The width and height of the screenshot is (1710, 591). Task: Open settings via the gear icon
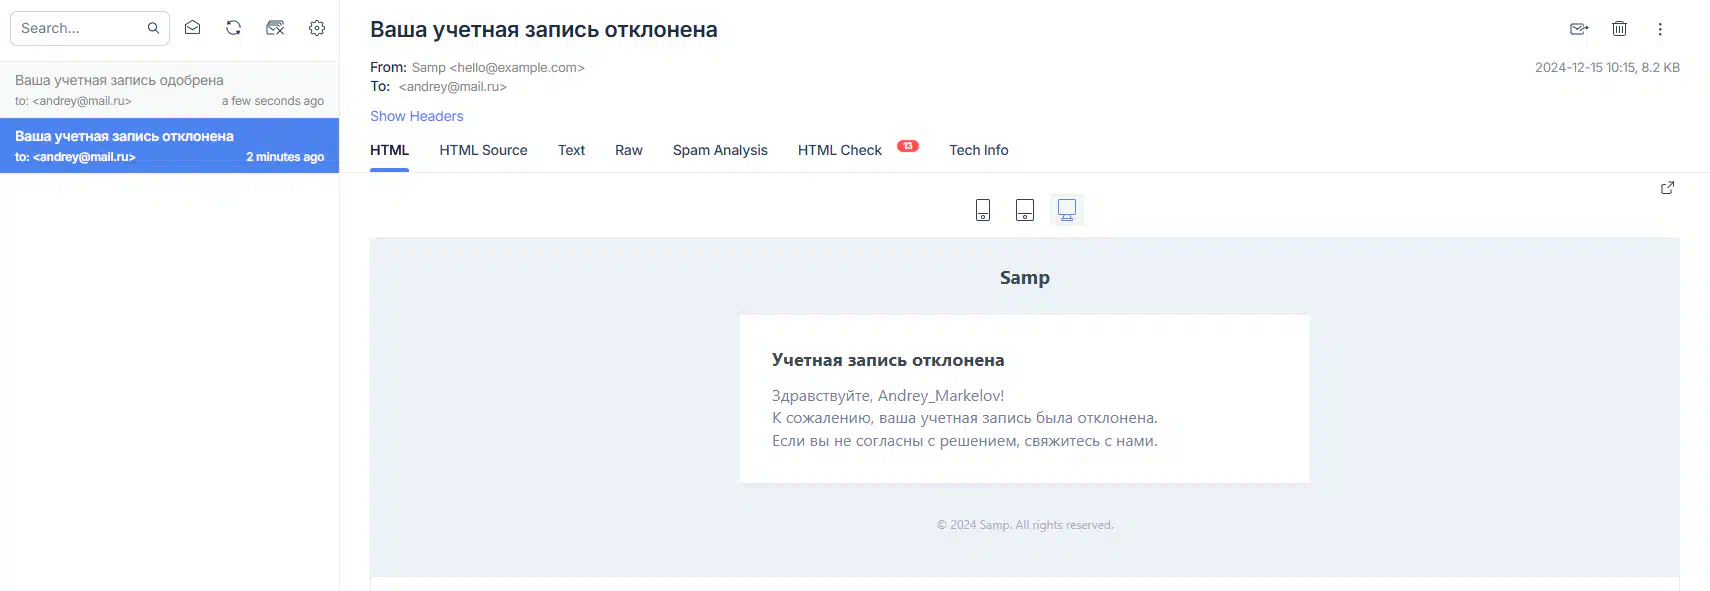click(317, 28)
